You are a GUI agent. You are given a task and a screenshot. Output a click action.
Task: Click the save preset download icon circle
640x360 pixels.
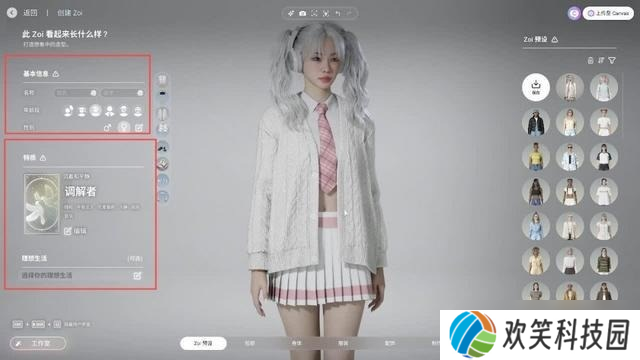click(x=536, y=87)
